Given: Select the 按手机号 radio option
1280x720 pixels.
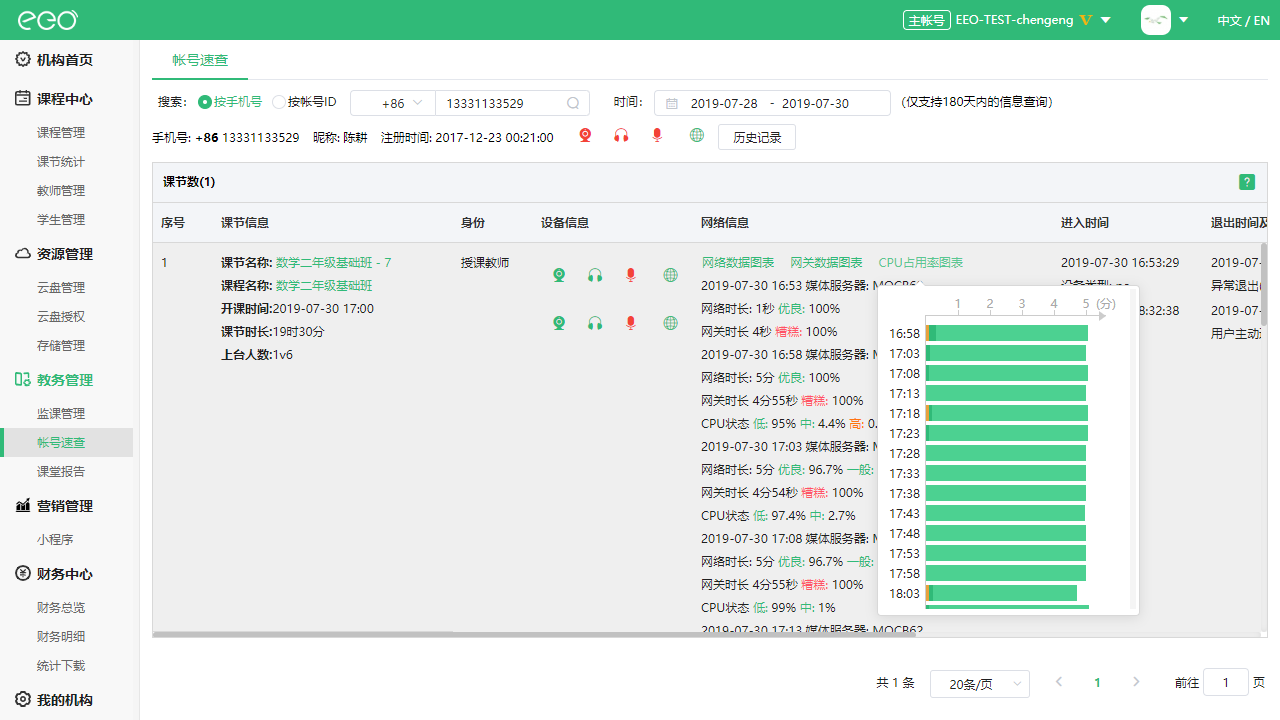Looking at the screenshot, I should (230, 102).
